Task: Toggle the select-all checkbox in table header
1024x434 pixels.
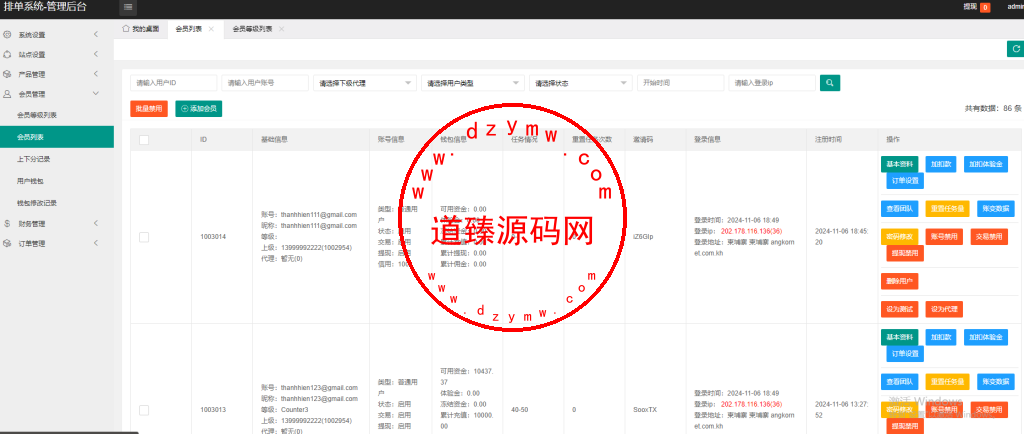Action: point(144,140)
